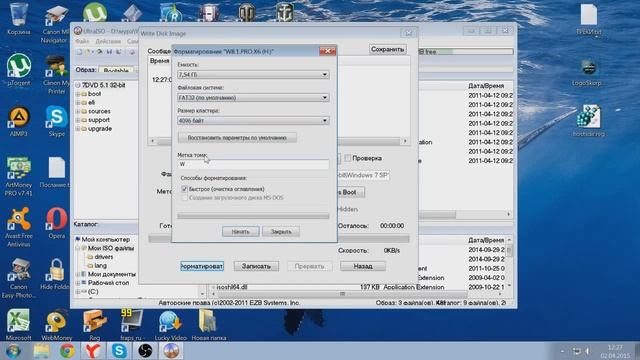The width and height of the screenshot is (640, 360).
Task: Click the Сохранить button
Action: pos(387,49)
